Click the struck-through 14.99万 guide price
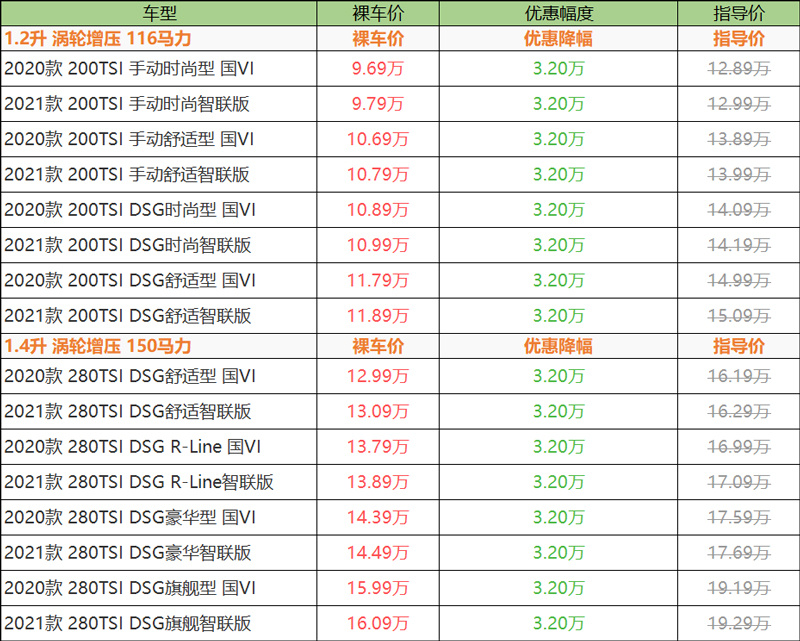Viewport: 800px width, 641px height. click(739, 280)
